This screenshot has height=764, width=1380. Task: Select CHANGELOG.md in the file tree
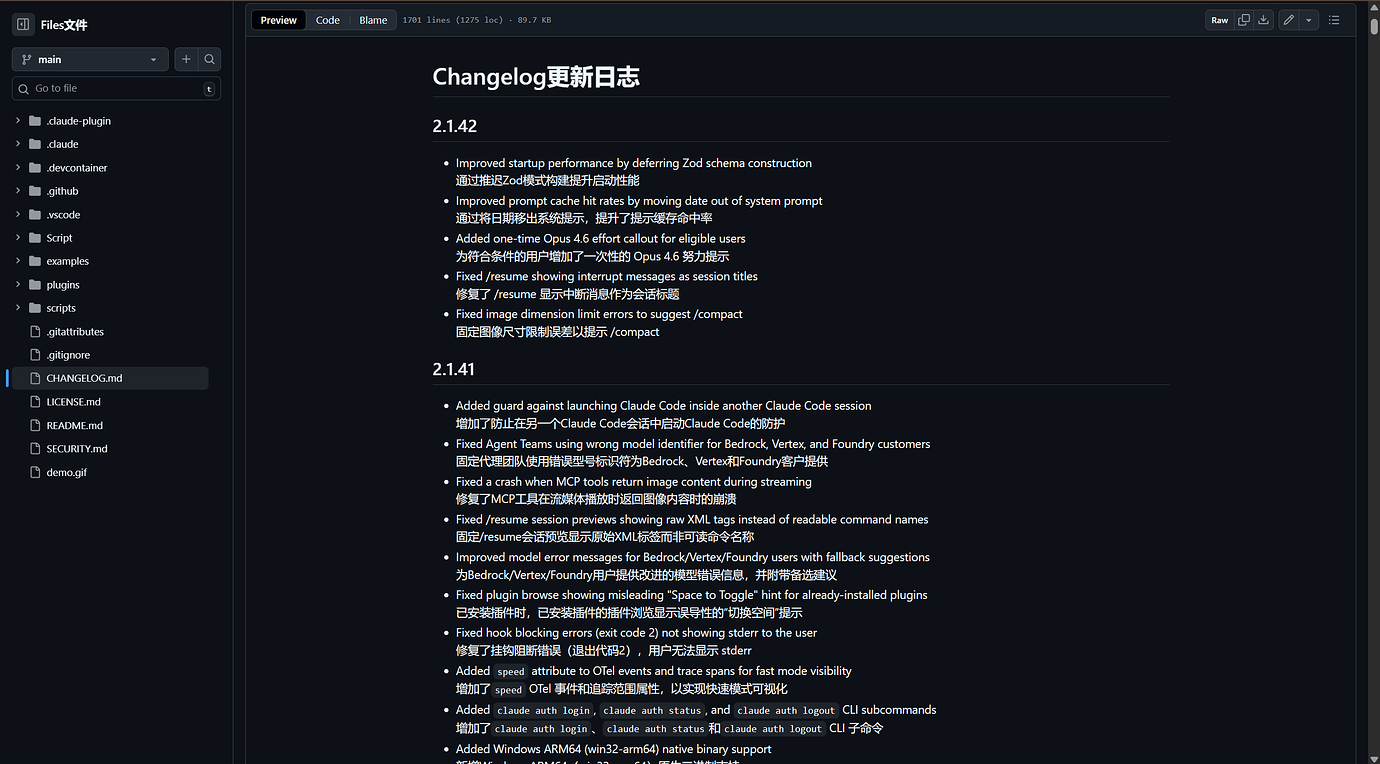108,378
